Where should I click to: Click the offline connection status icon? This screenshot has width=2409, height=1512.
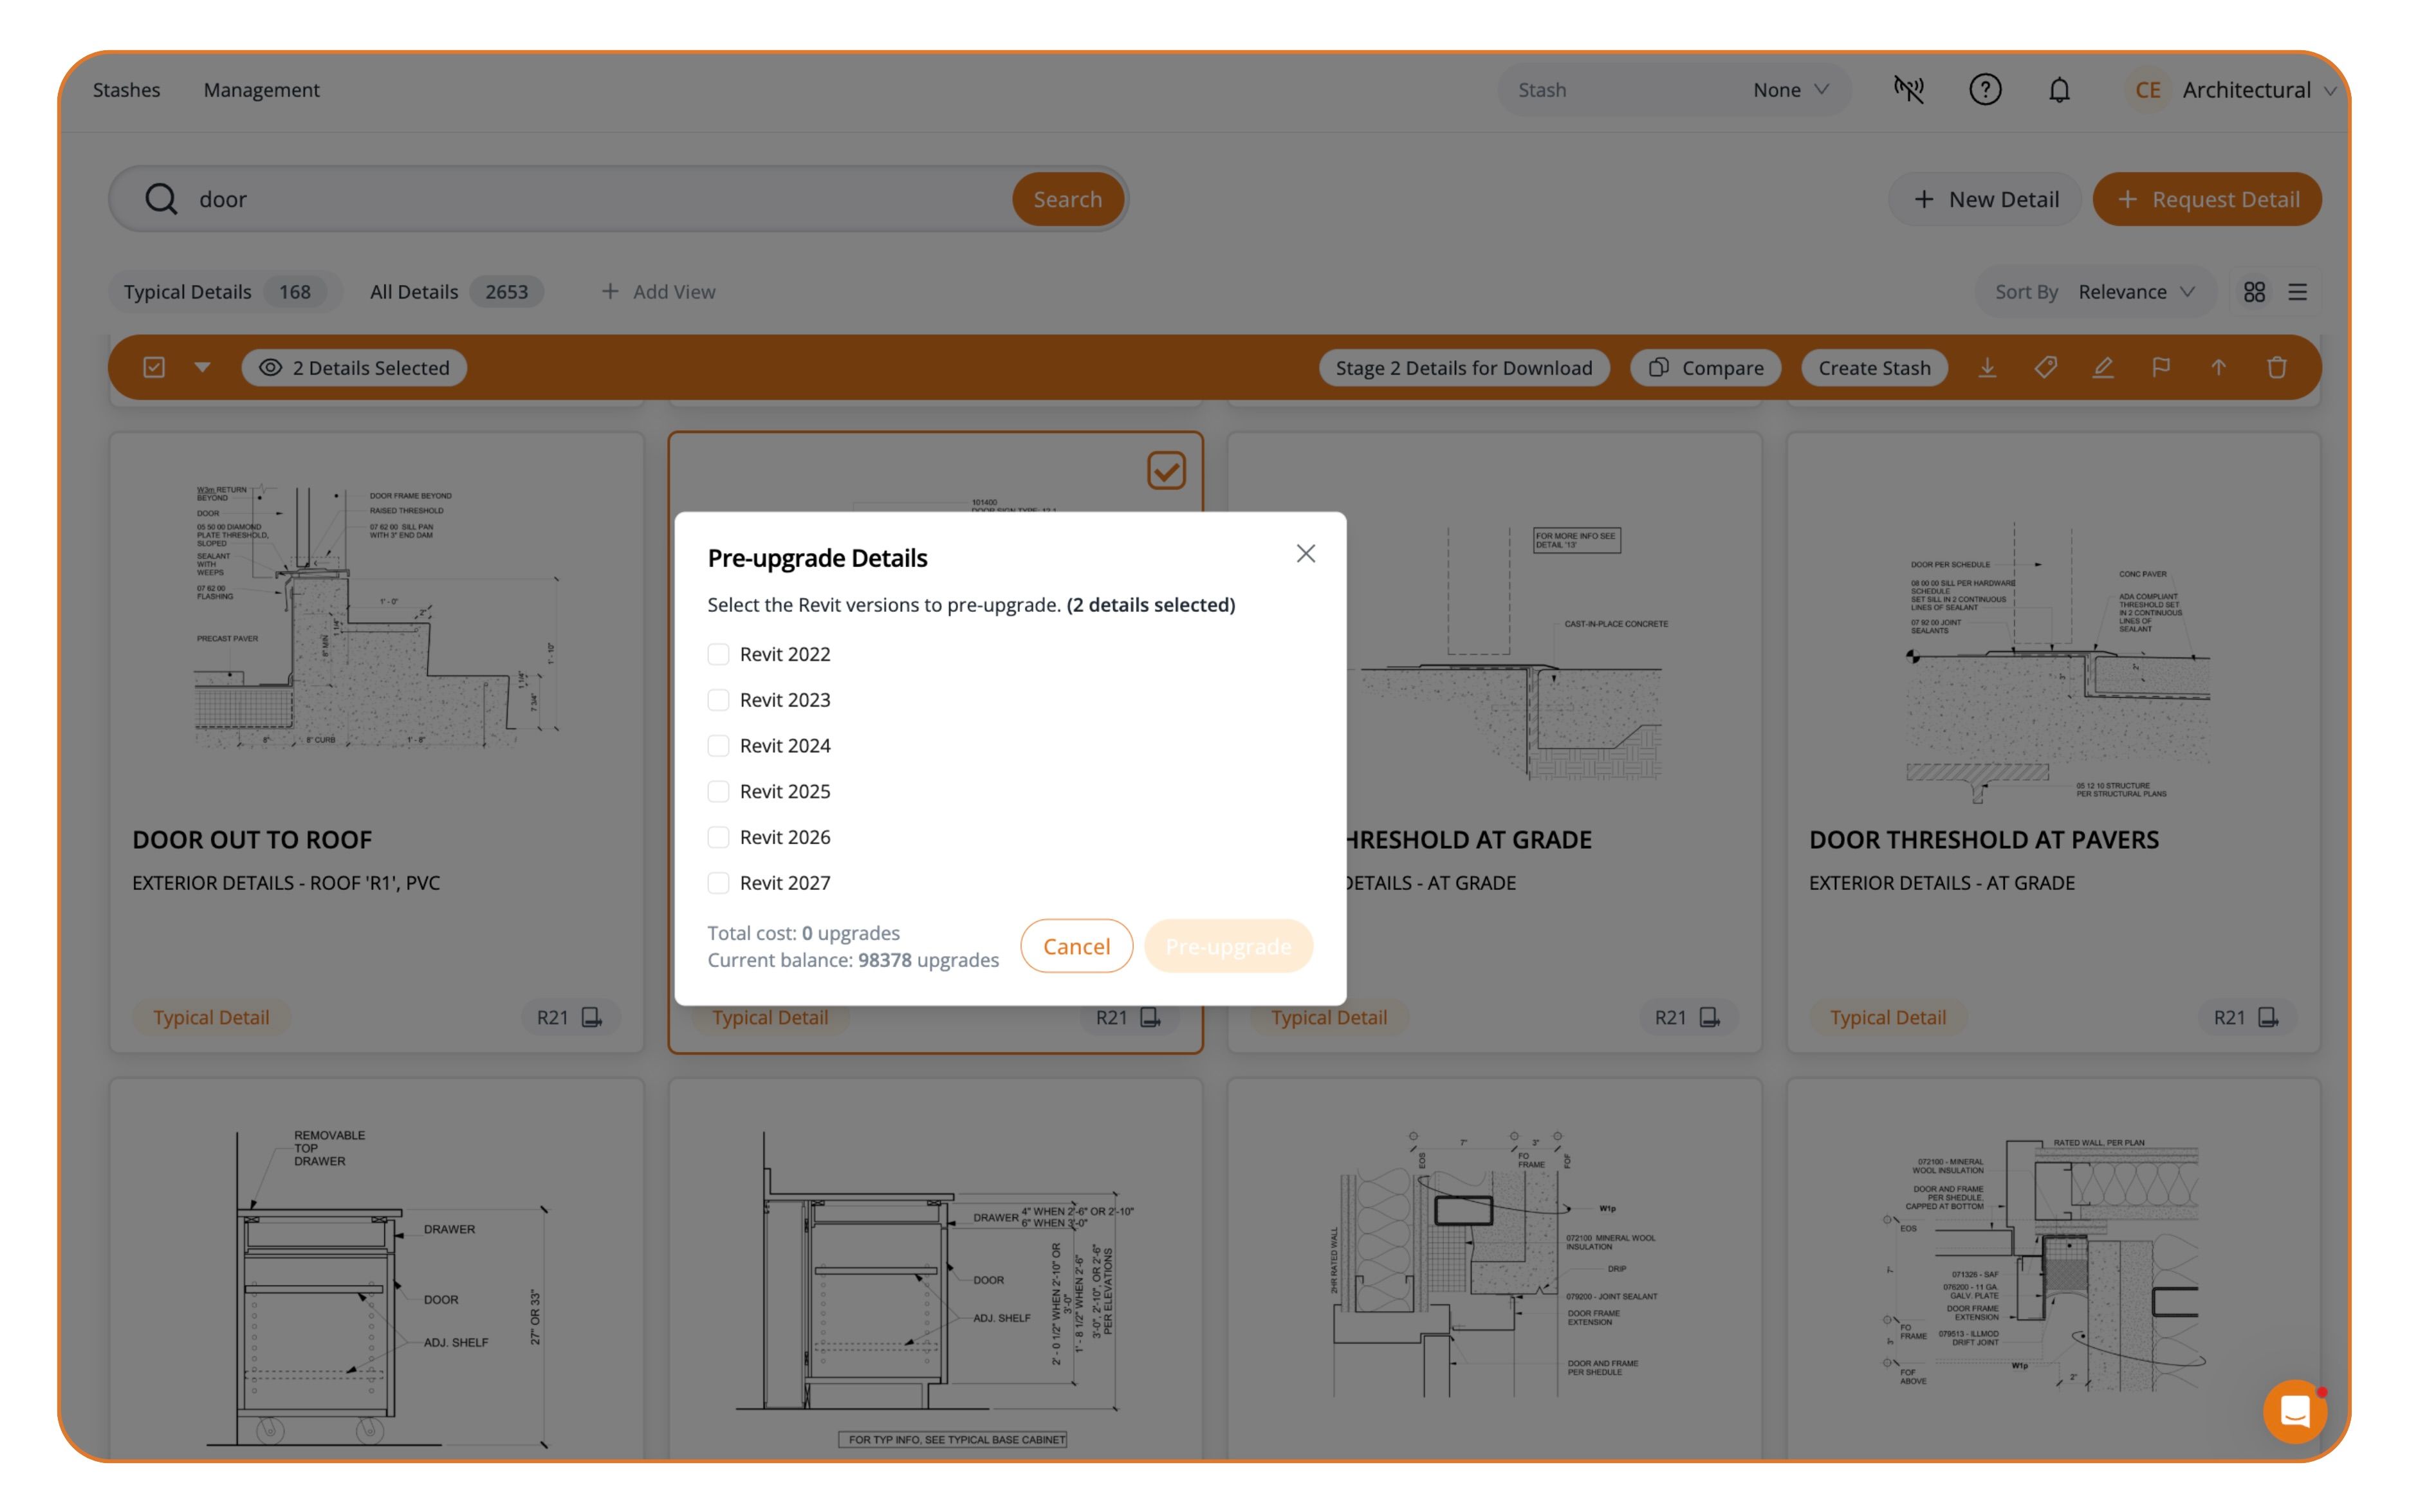tap(1908, 90)
